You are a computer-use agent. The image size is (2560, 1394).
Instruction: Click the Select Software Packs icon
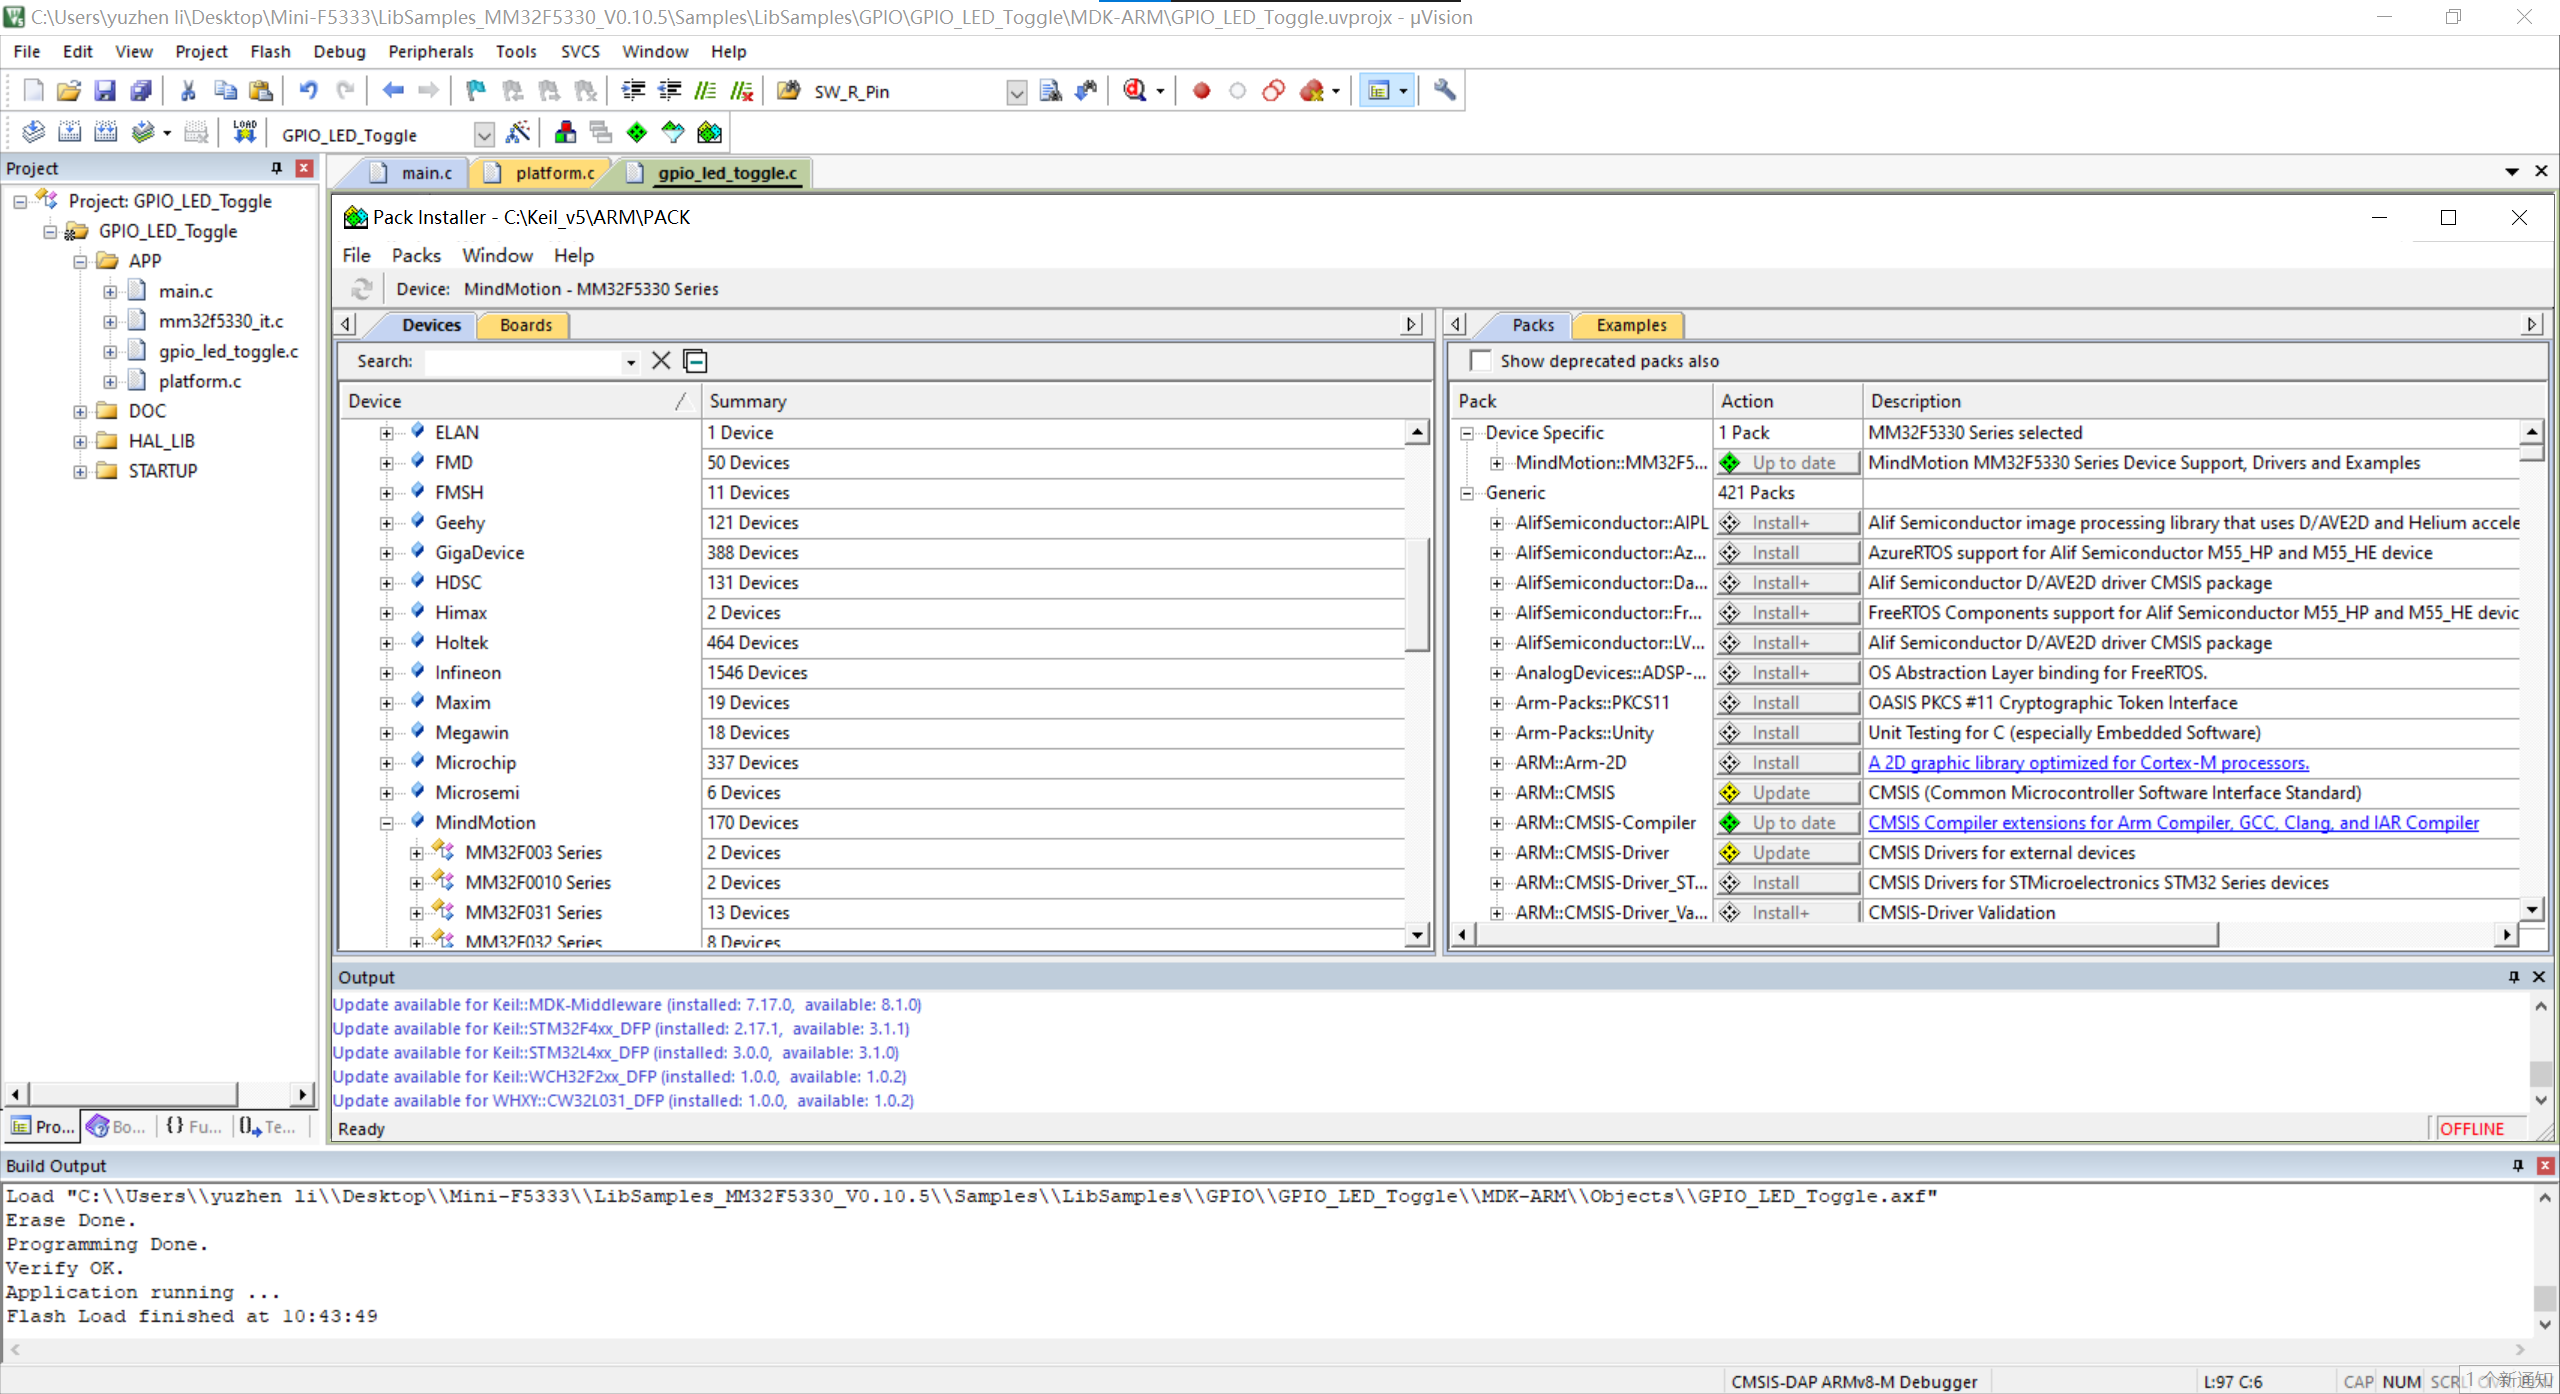click(x=673, y=133)
